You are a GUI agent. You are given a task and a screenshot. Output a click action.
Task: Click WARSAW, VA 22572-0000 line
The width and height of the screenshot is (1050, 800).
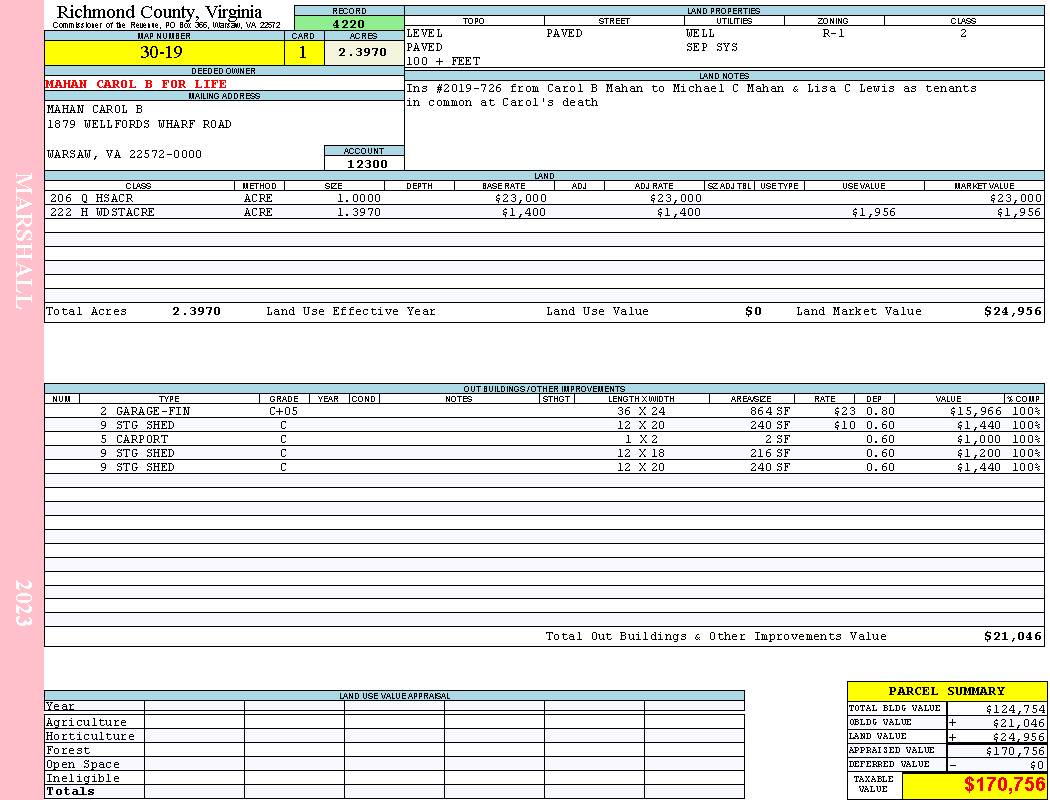[124, 155]
